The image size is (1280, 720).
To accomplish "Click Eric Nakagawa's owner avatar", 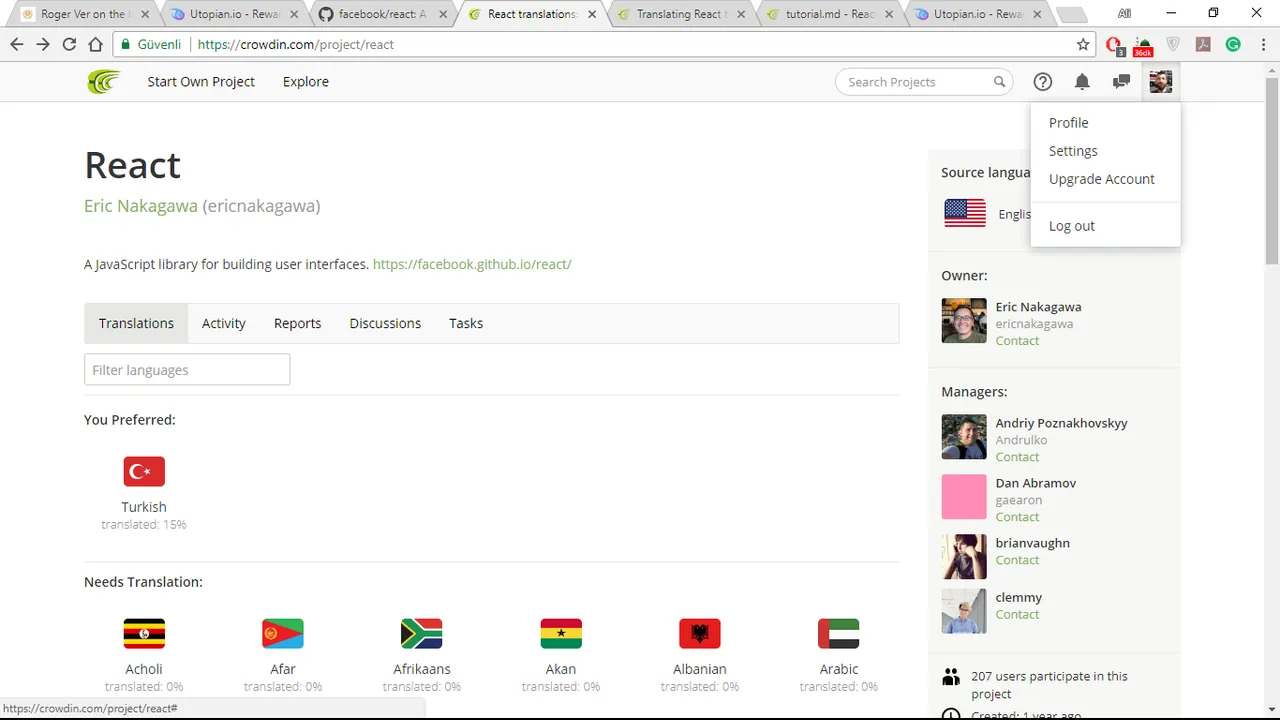I will pyautogui.click(x=964, y=321).
